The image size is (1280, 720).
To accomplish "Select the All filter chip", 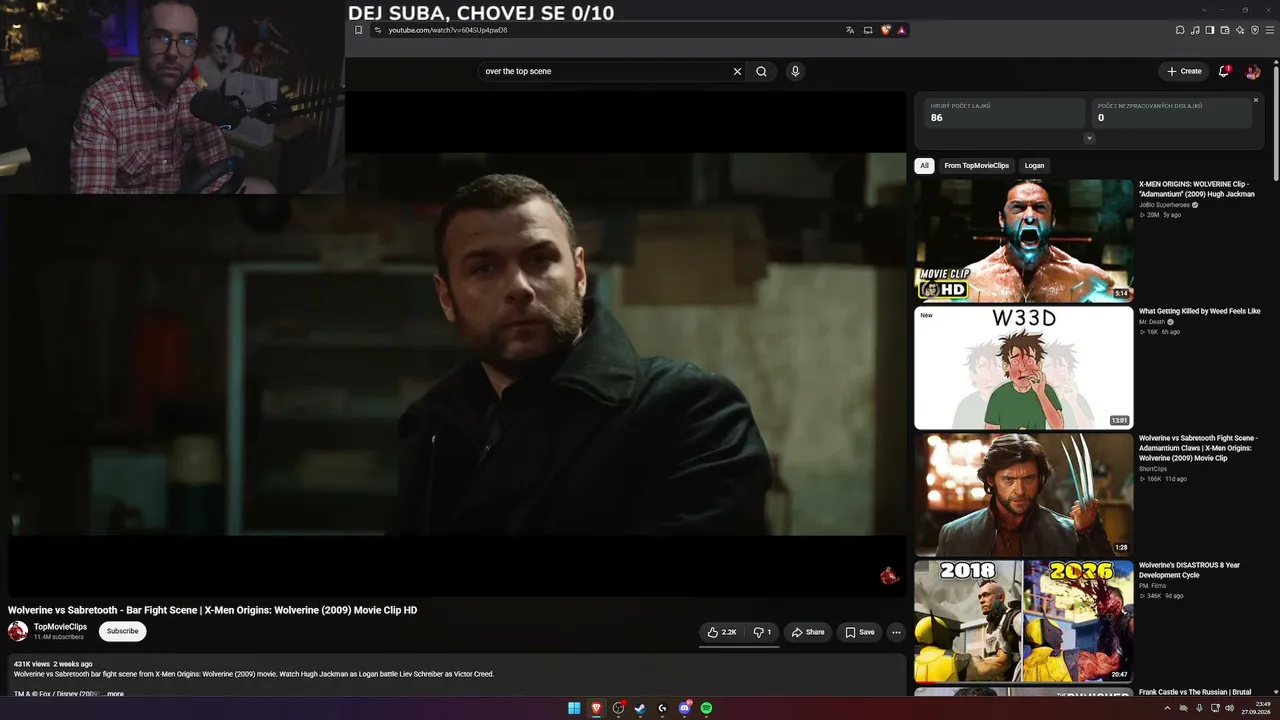I will click(x=925, y=166).
